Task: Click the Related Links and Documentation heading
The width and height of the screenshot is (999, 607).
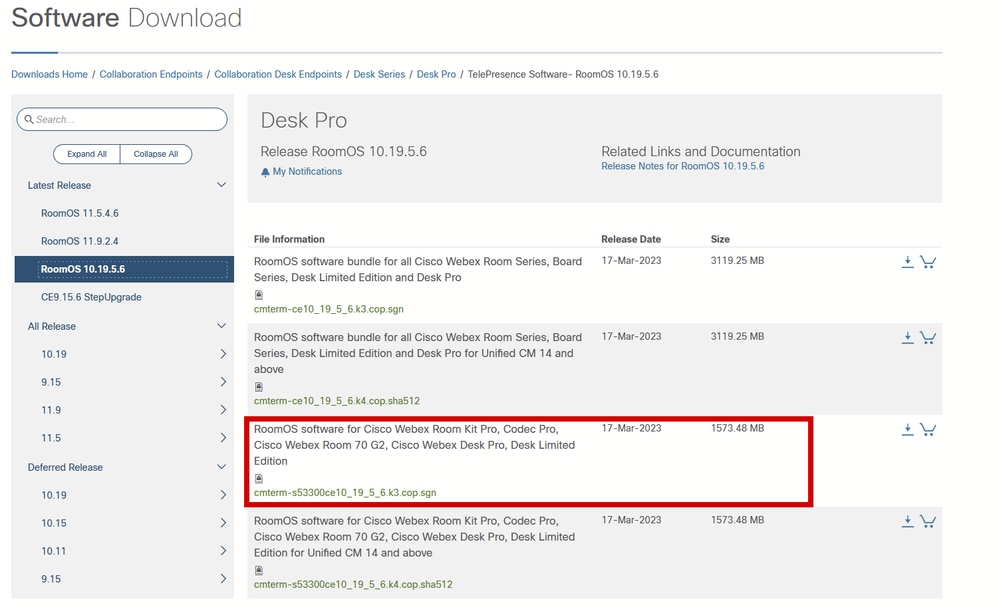Action: (701, 152)
